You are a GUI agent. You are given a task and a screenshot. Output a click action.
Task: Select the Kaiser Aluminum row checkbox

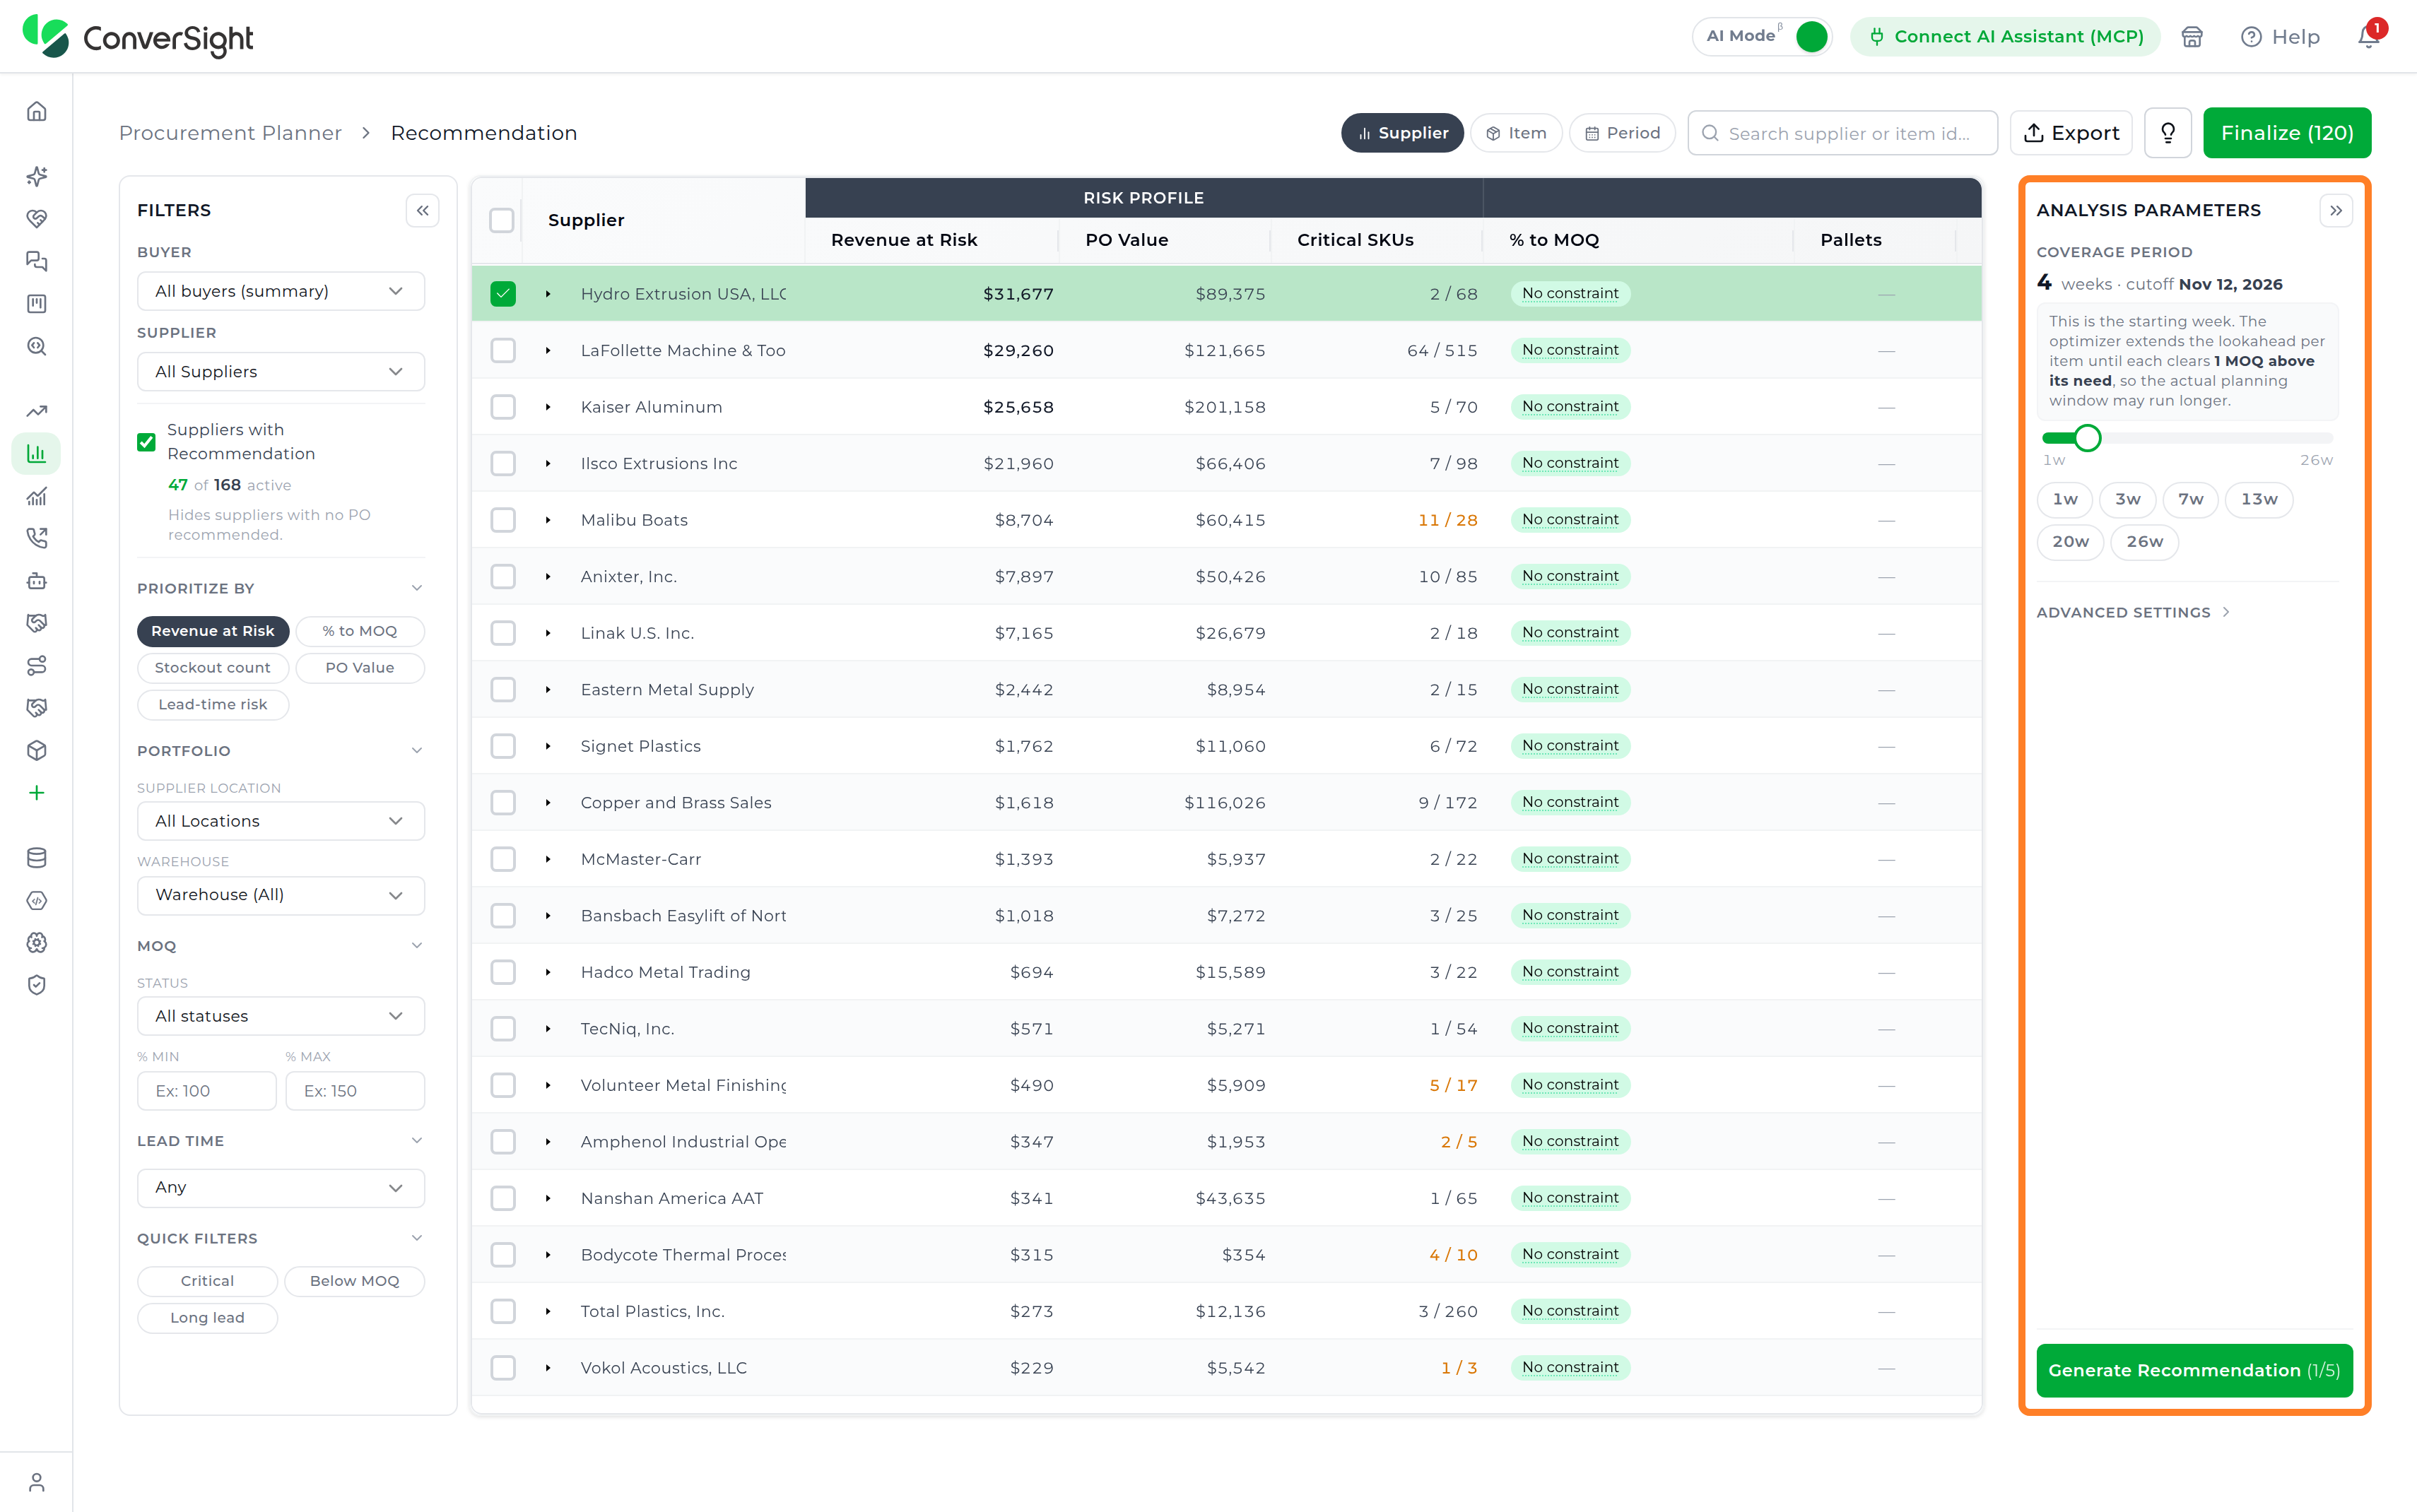pyautogui.click(x=503, y=407)
